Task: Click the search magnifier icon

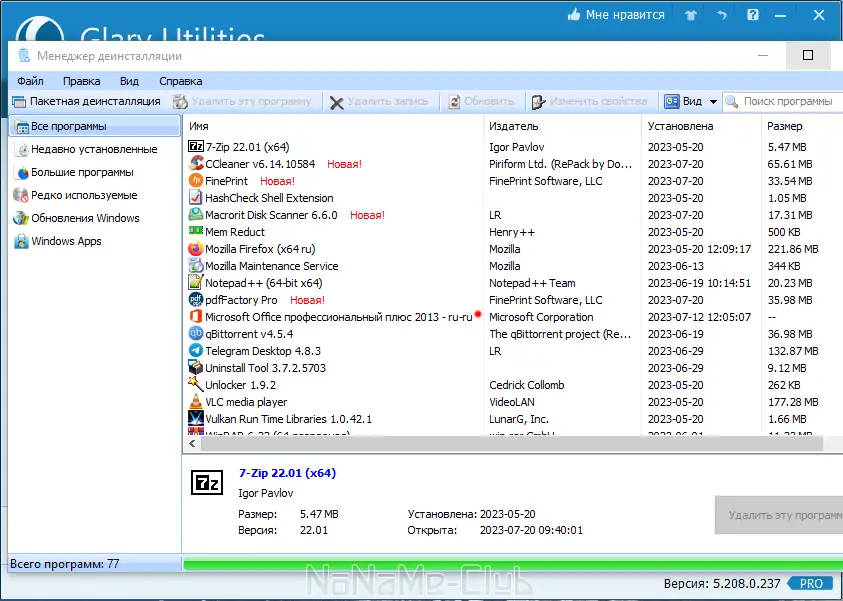Action: click(732, 101)
